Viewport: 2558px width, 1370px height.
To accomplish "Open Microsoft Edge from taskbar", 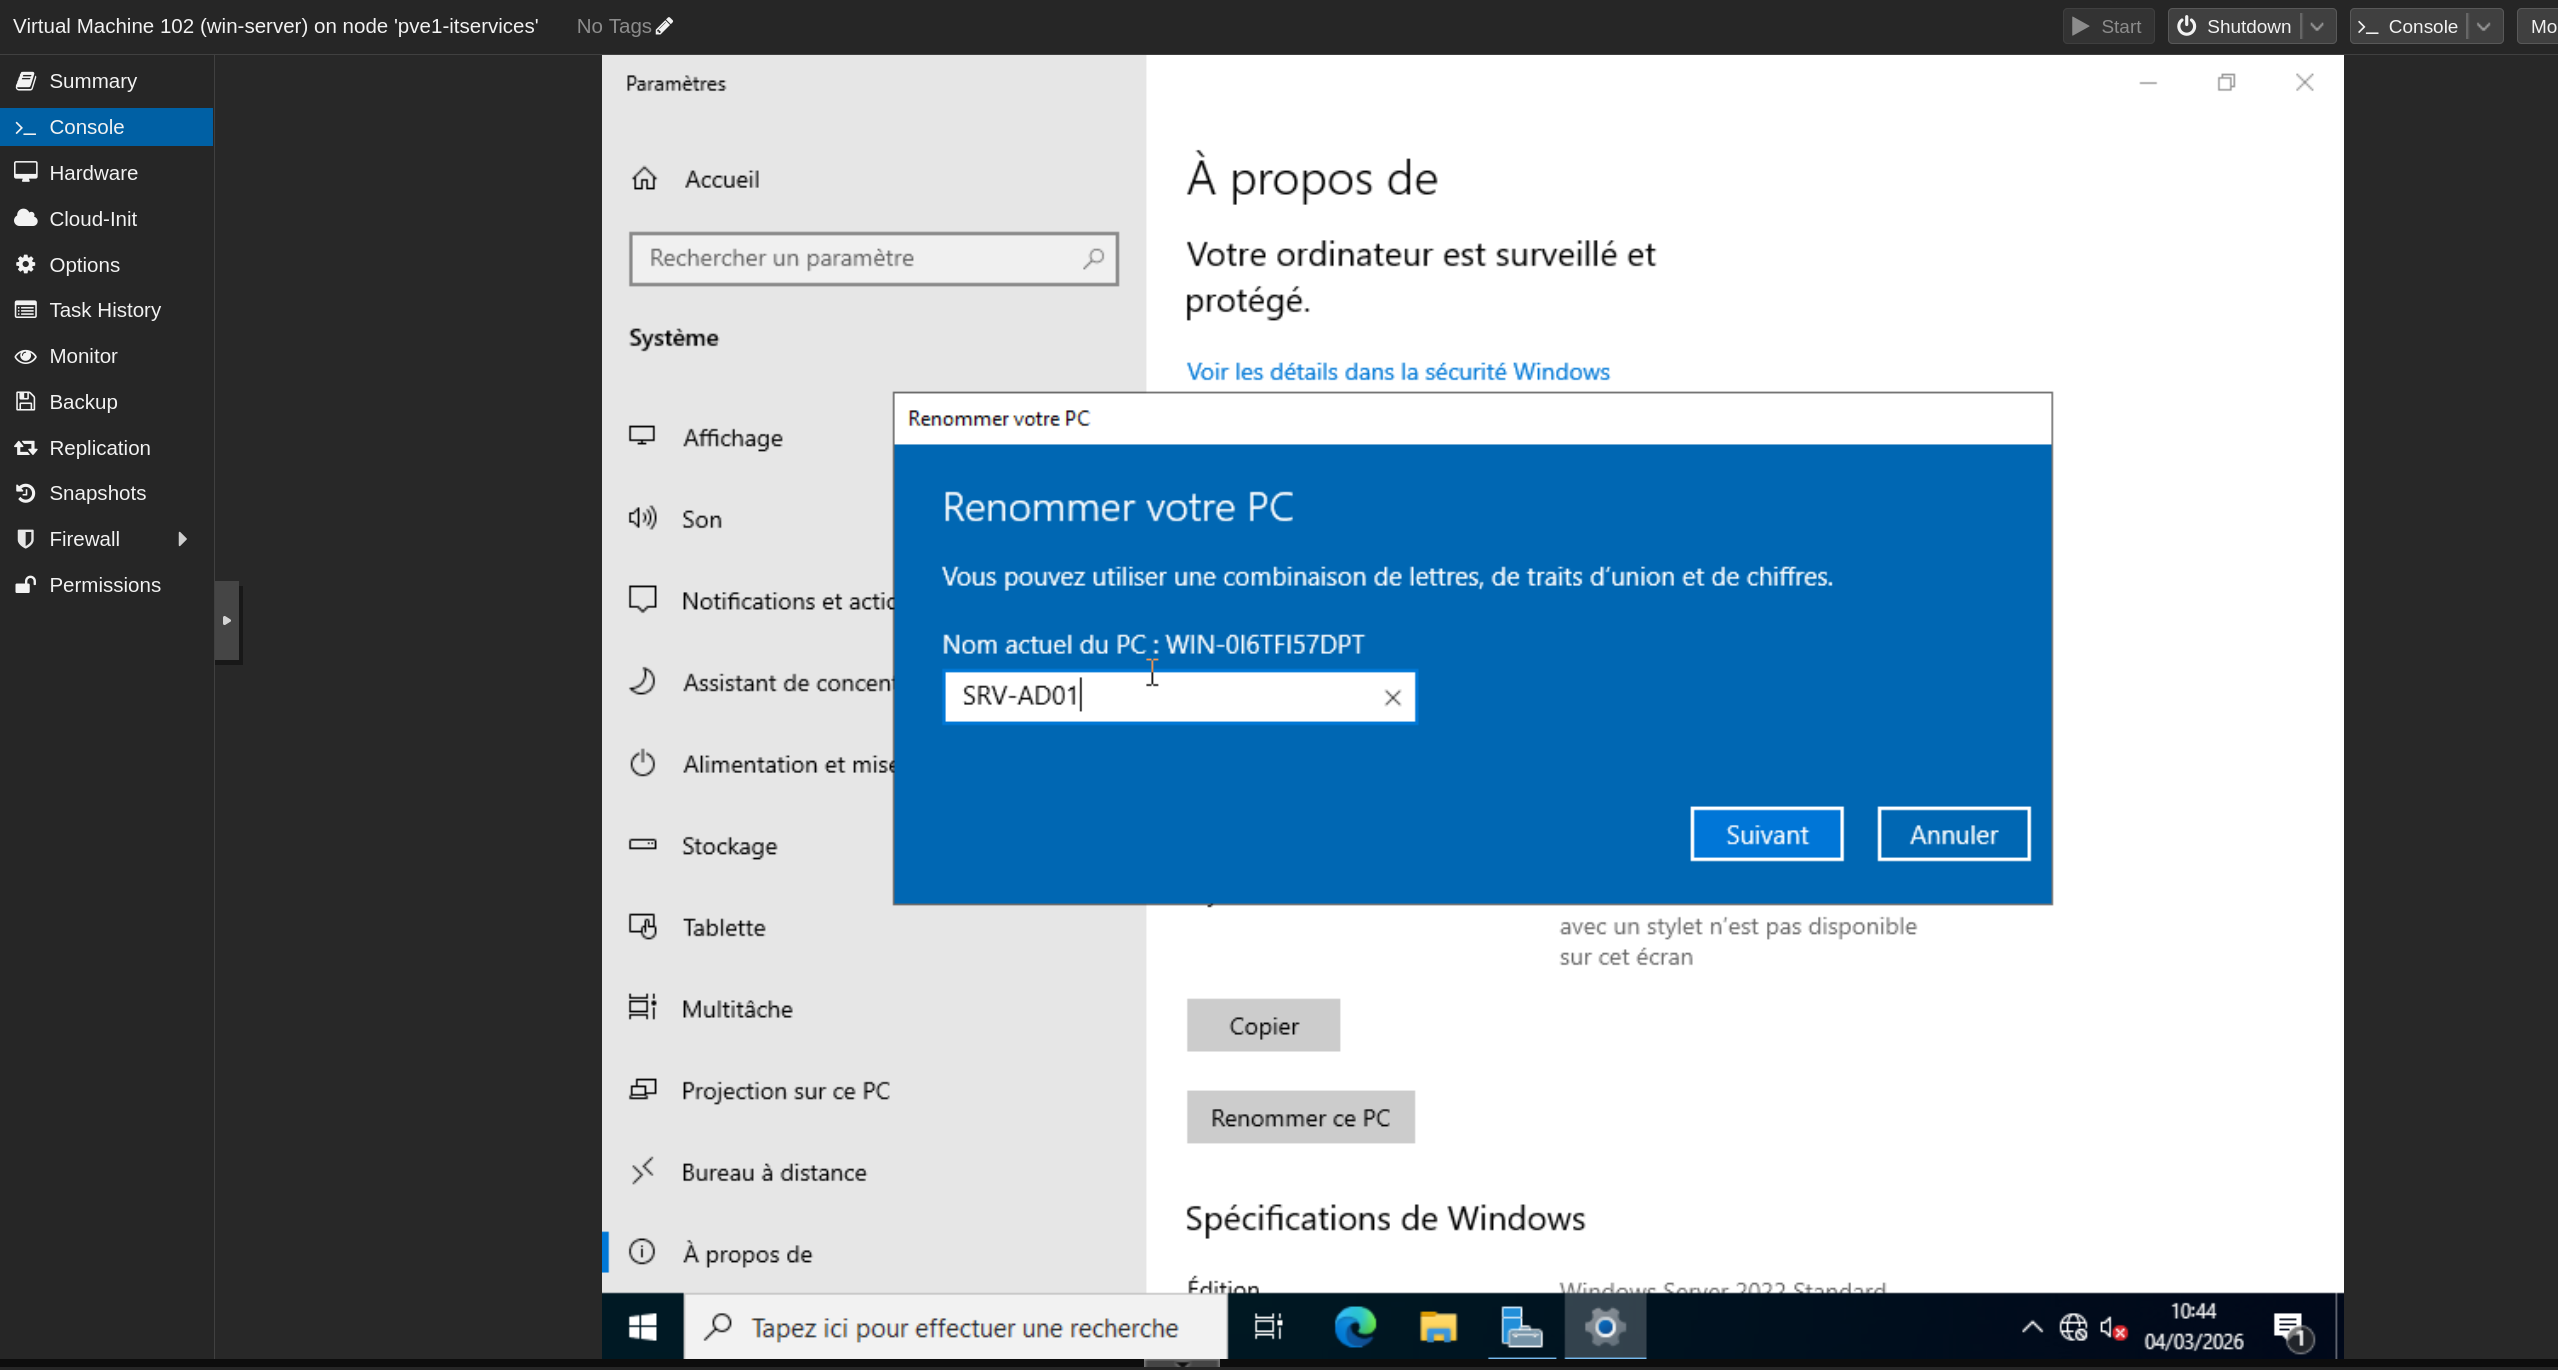I will 1355,1327.
